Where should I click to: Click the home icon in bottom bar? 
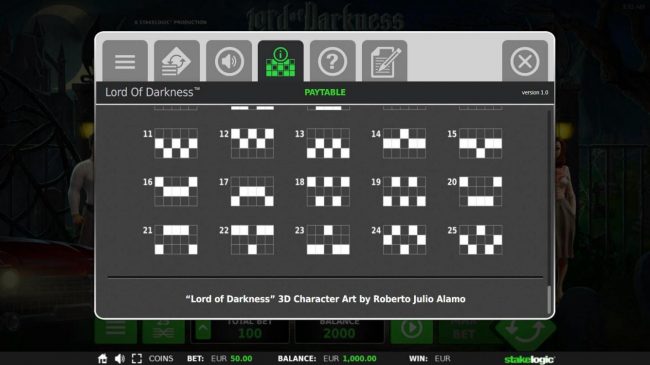[x=102, y=358]
